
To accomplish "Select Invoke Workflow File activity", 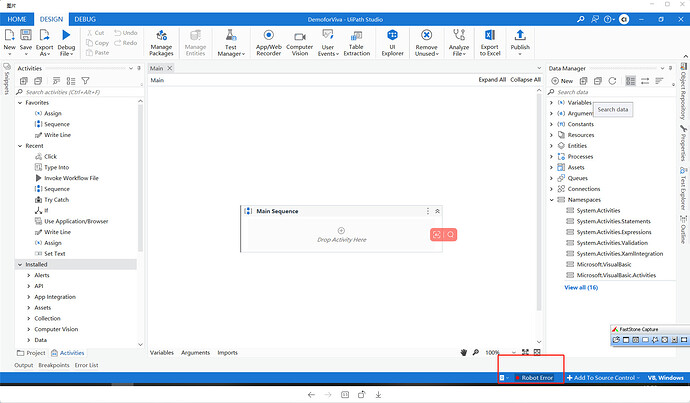I will (x=66, y=178).
